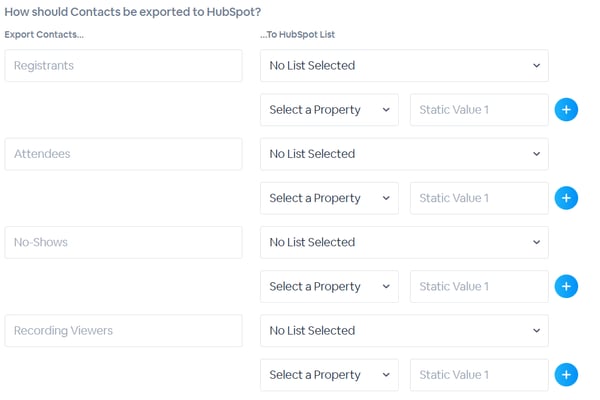
Task: Expand Select a Property under Attendees
Action: tap(329, 198)
